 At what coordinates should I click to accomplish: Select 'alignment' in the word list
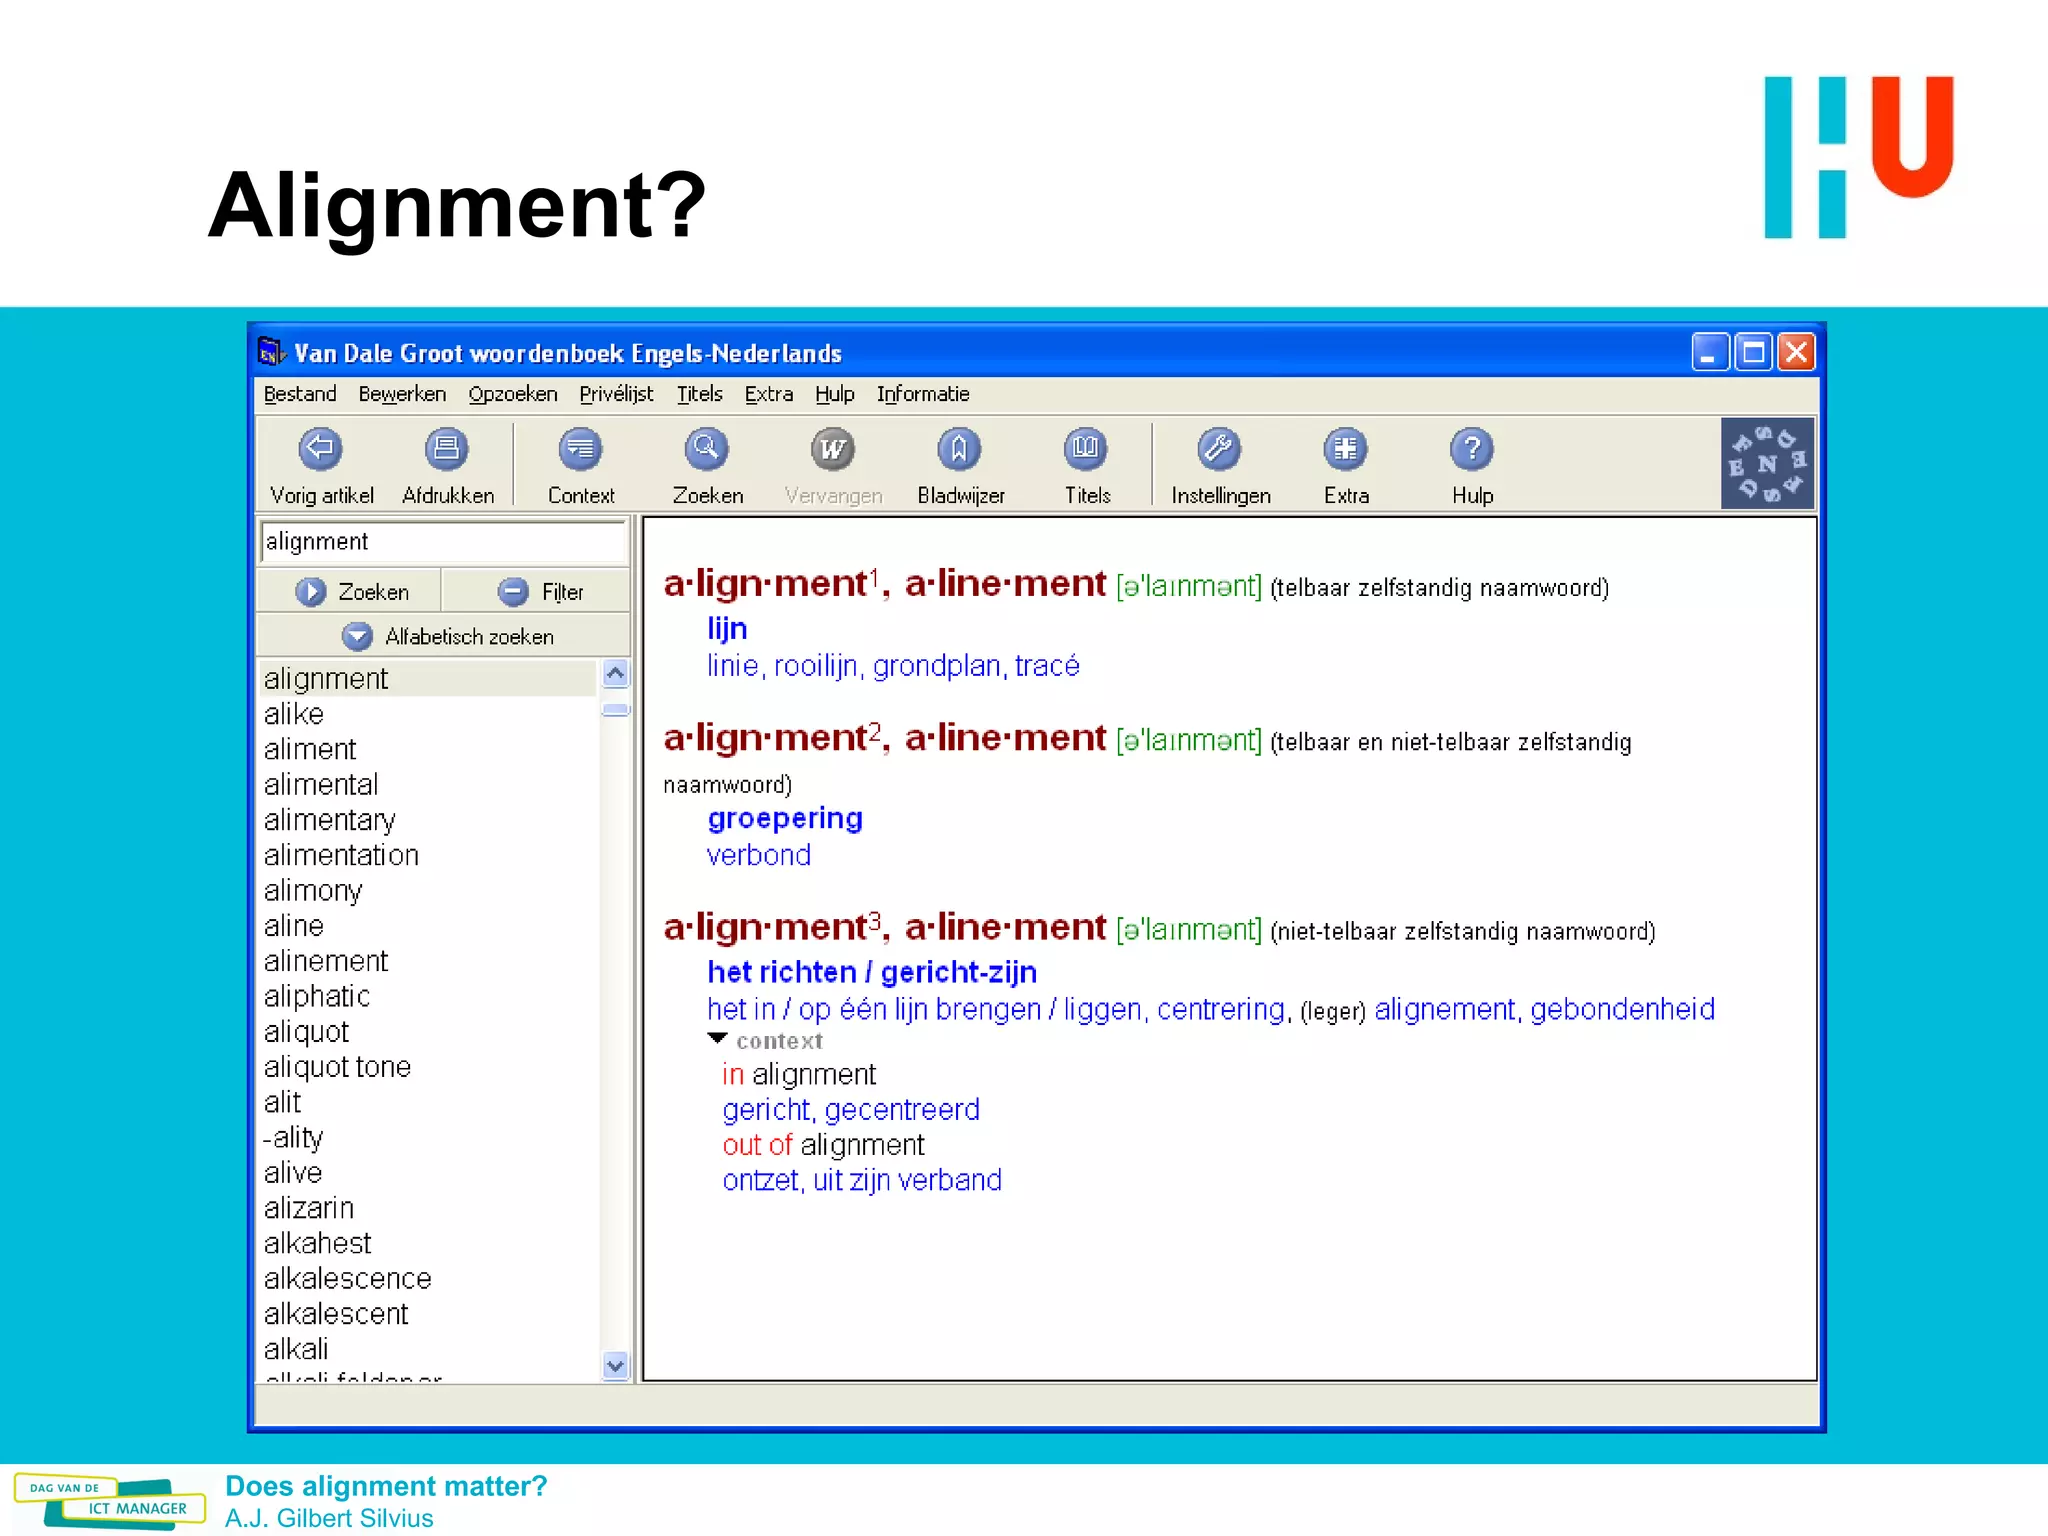point(428,679)
